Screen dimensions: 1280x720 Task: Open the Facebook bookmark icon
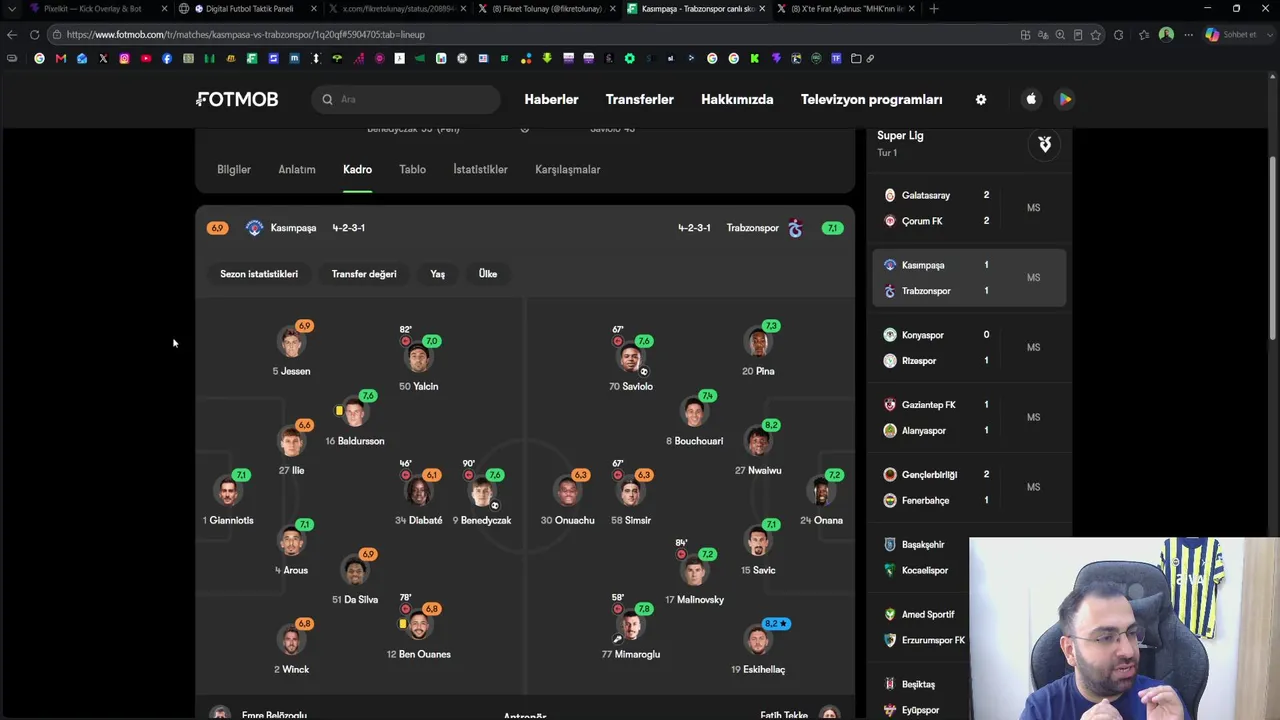click(167, 58)
